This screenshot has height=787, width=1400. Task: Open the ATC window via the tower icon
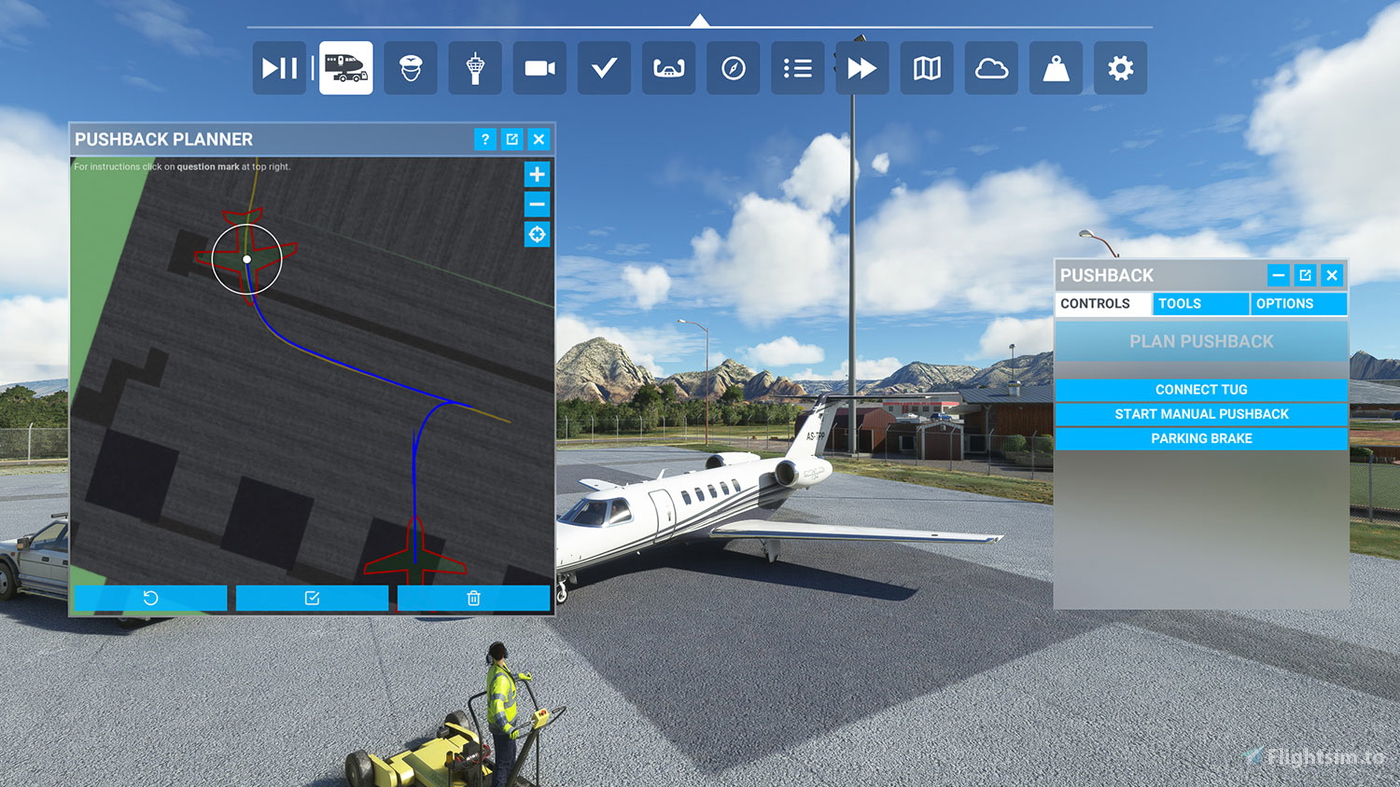coord(475,67)
